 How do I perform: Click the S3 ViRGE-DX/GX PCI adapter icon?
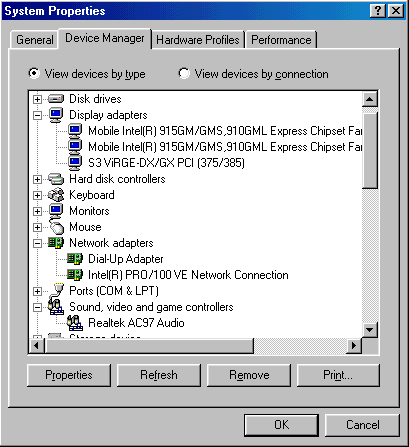point(75,163)
